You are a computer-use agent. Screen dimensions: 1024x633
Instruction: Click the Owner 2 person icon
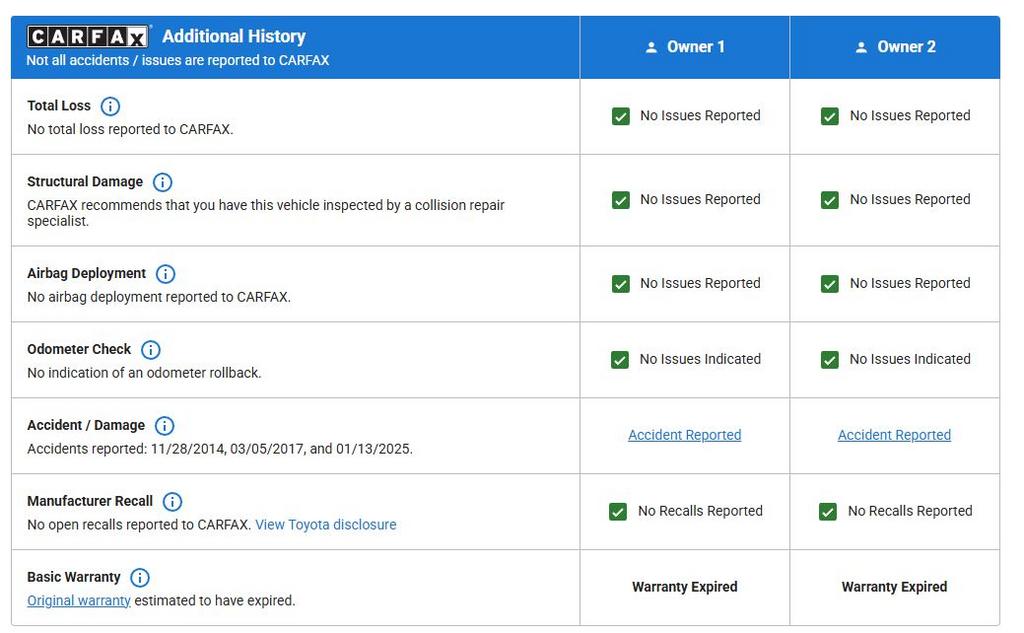(x=861, y=47)
